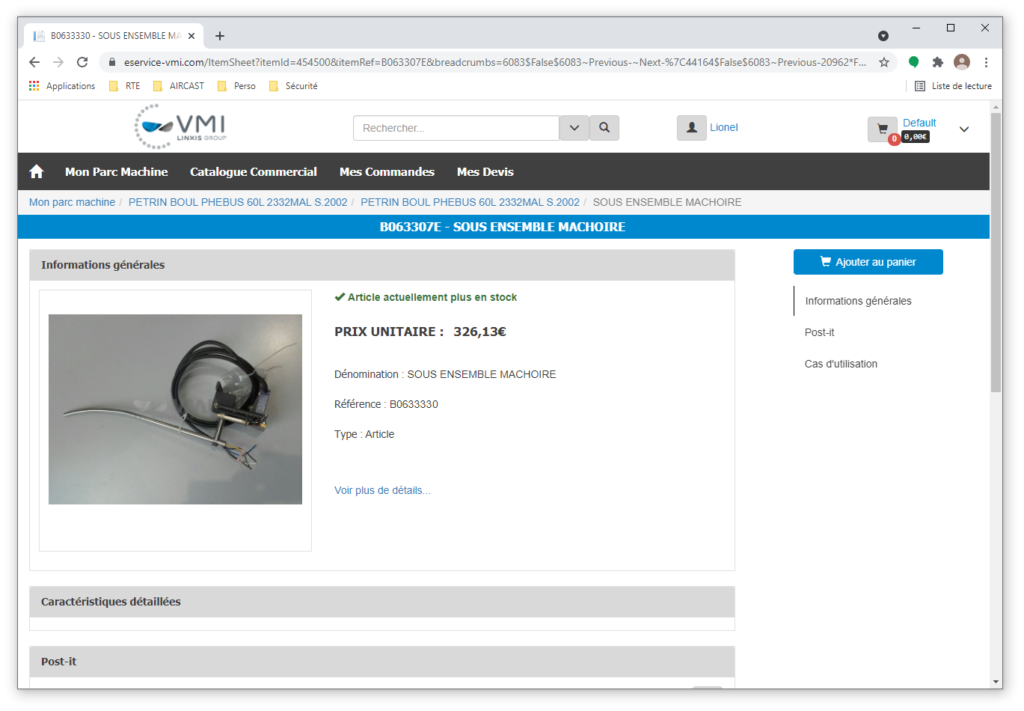The width and height of the screenshot is (1024, 711).
Task: Click the product photo thumbnail
Action: [x=175, y=409]
